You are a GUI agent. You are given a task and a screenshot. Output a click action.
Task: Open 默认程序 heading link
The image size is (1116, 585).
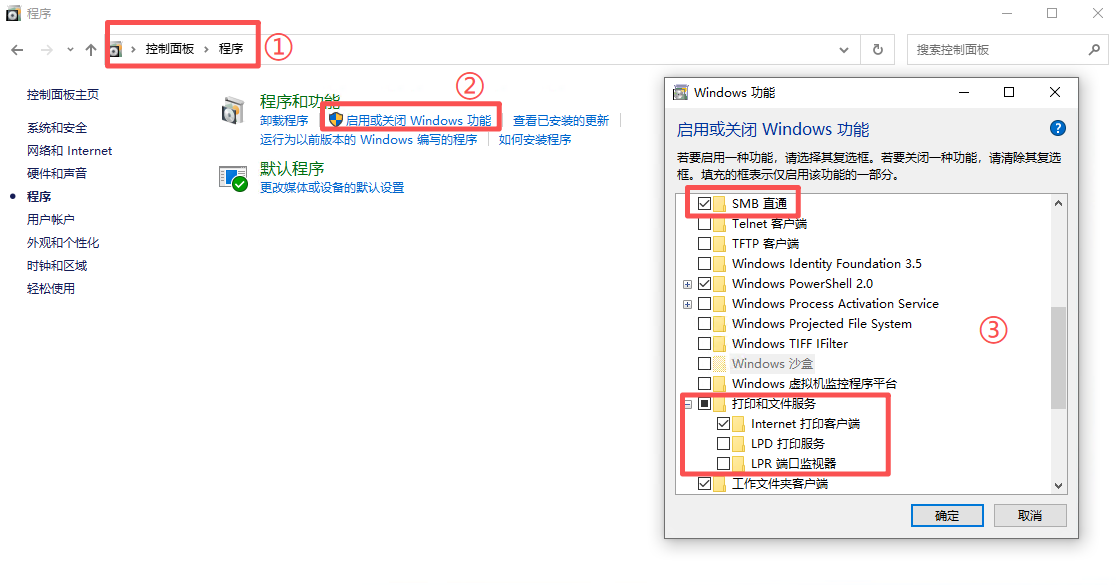click(x=292, y=169)
